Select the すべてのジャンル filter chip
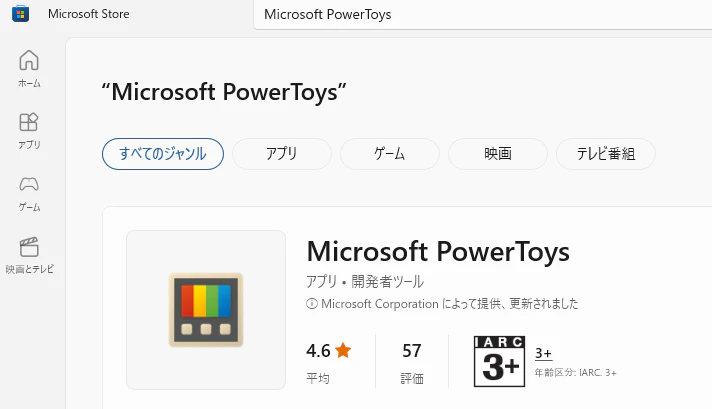The width and height of the screenshot is (712, 409). click(162, 154)
